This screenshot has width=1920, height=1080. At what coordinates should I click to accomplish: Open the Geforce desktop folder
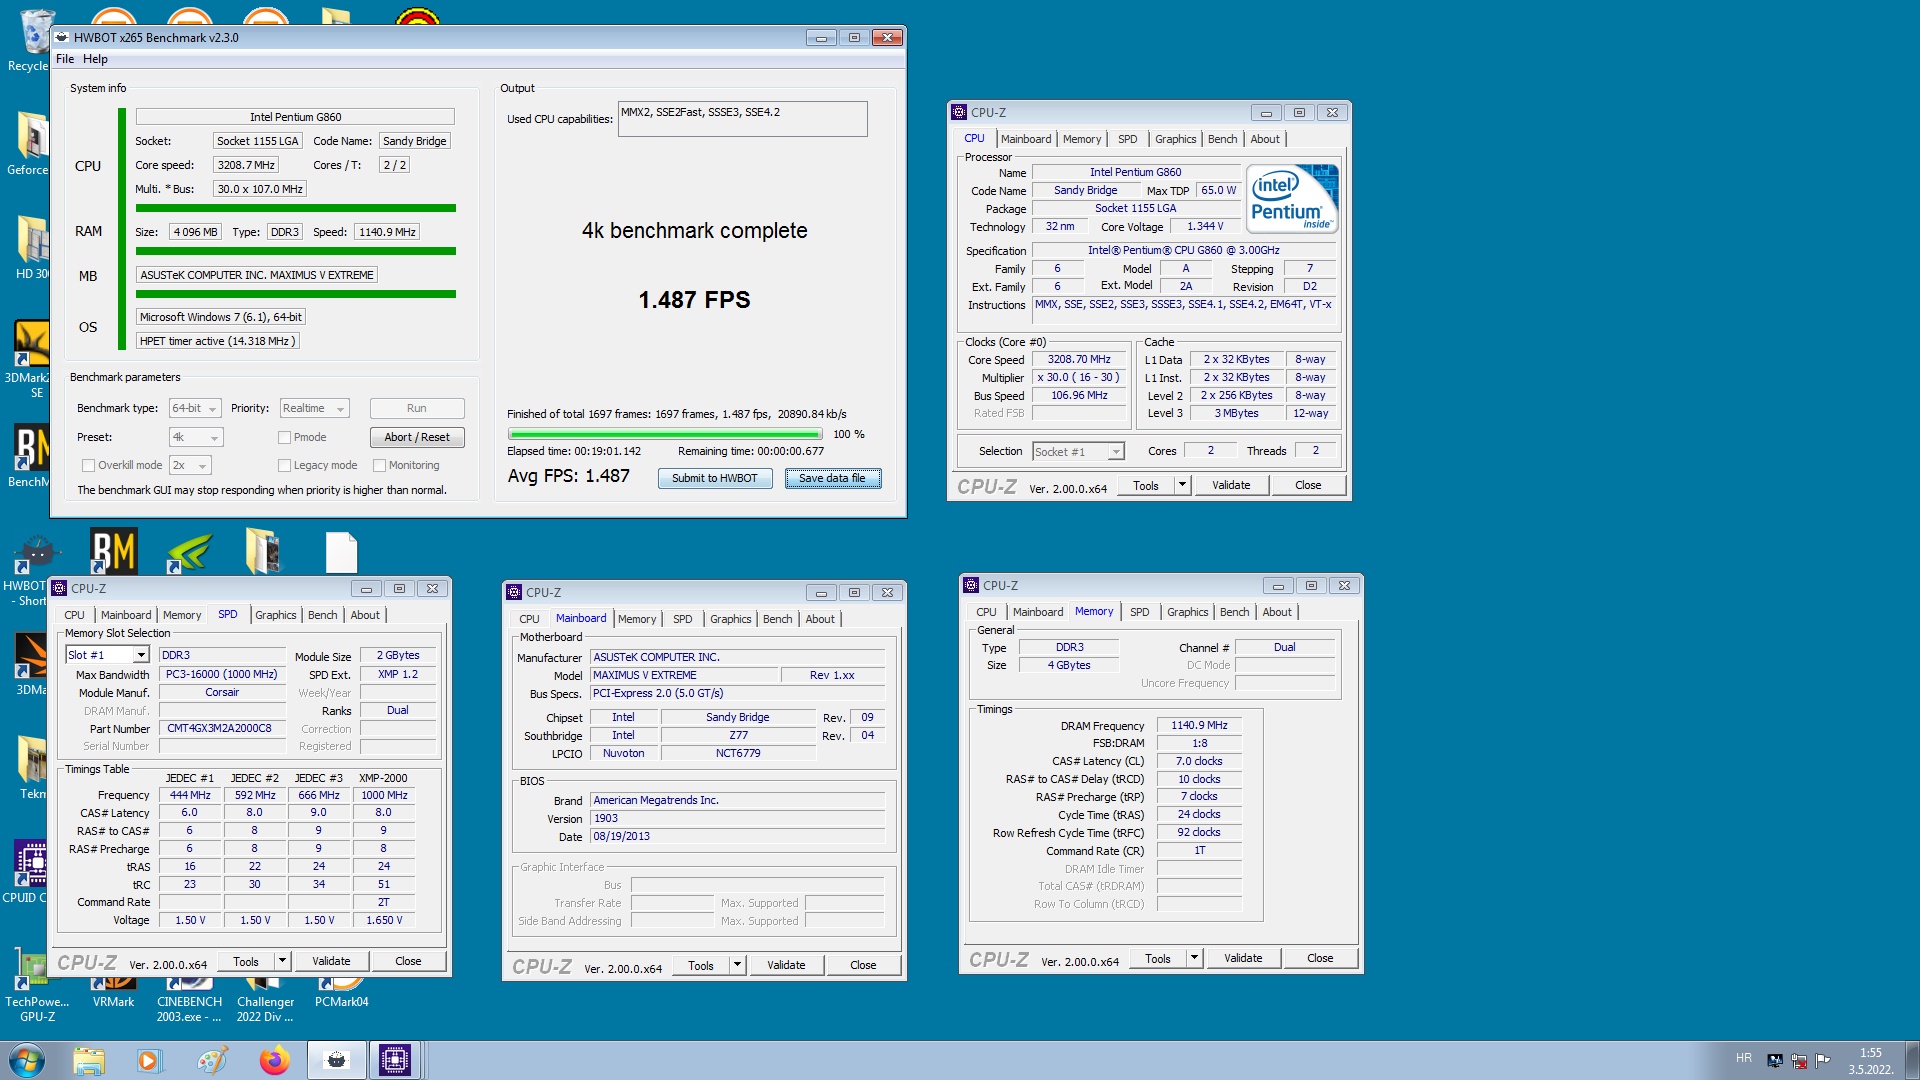[28, 143]
